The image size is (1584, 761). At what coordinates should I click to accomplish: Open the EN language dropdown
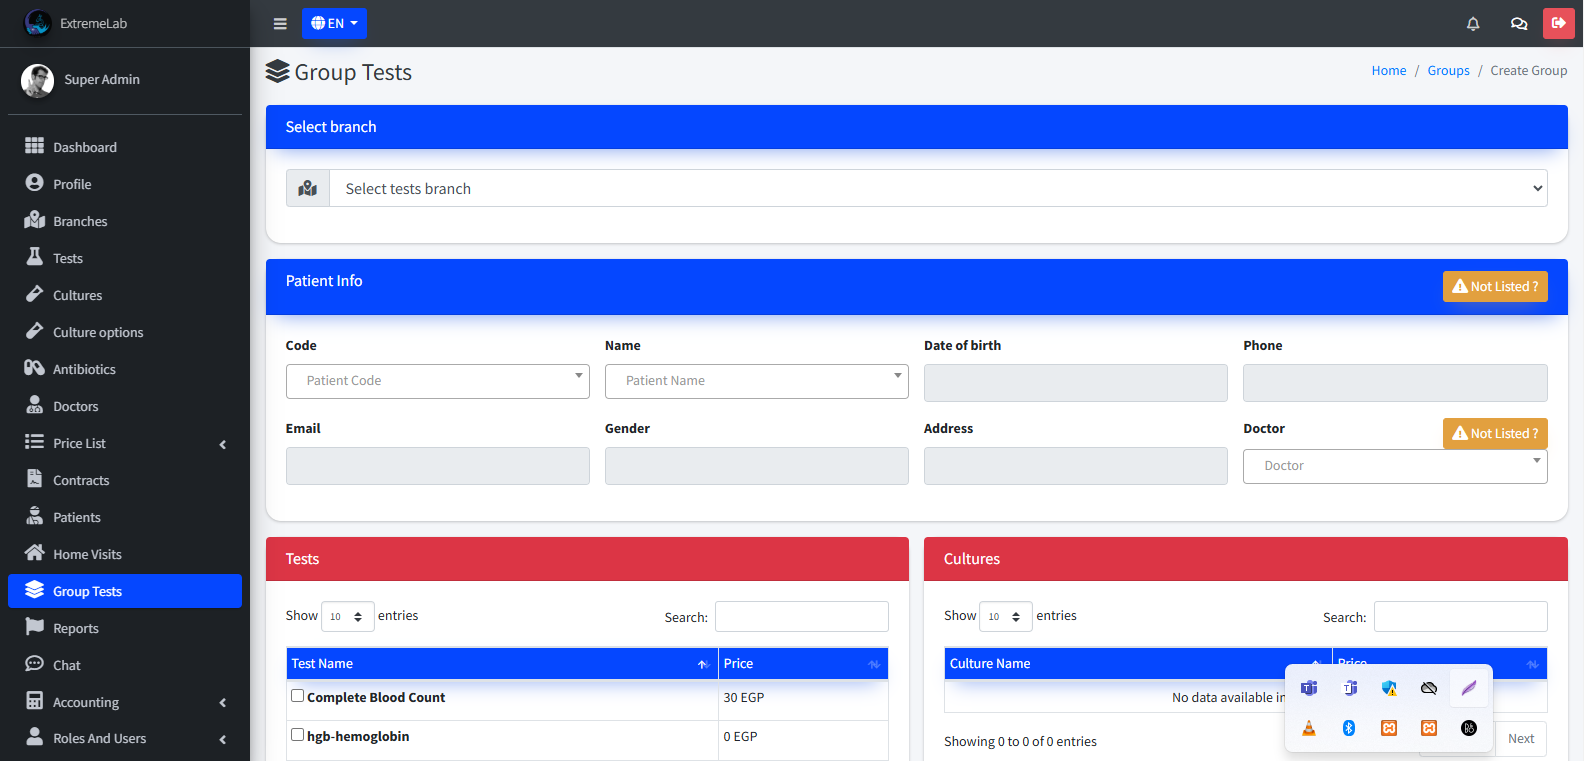pos(334,24)
